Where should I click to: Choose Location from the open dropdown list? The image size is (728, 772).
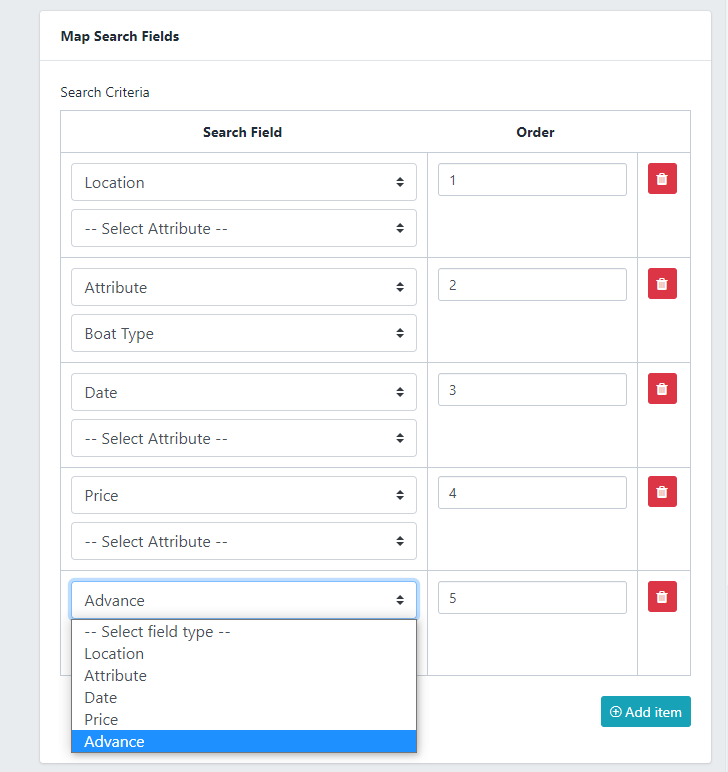point(114,654)
